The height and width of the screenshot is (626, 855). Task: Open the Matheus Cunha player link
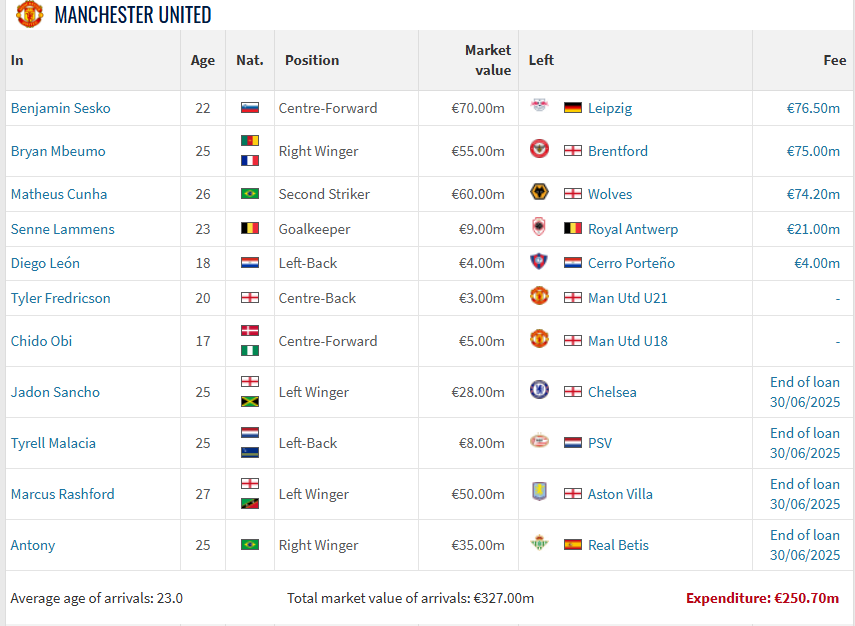[59, 194]
